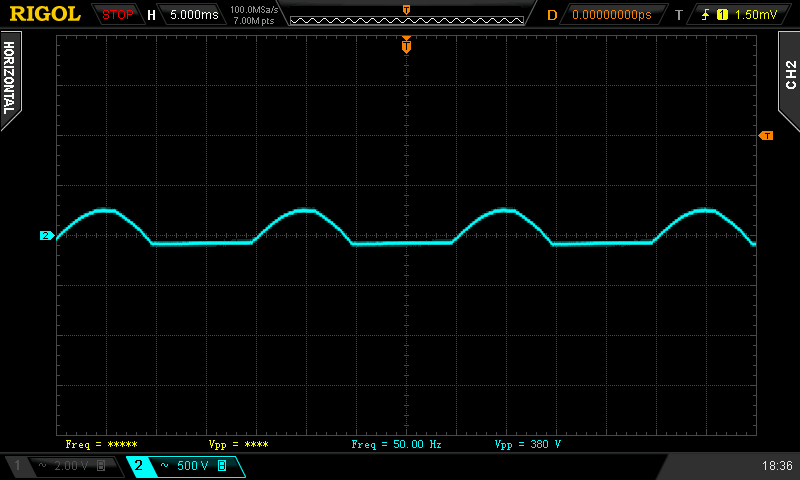Click the Vpp = 380 V measurement
Image resolution: width=800 pixels, height=480 pixels.
point(528,443)
